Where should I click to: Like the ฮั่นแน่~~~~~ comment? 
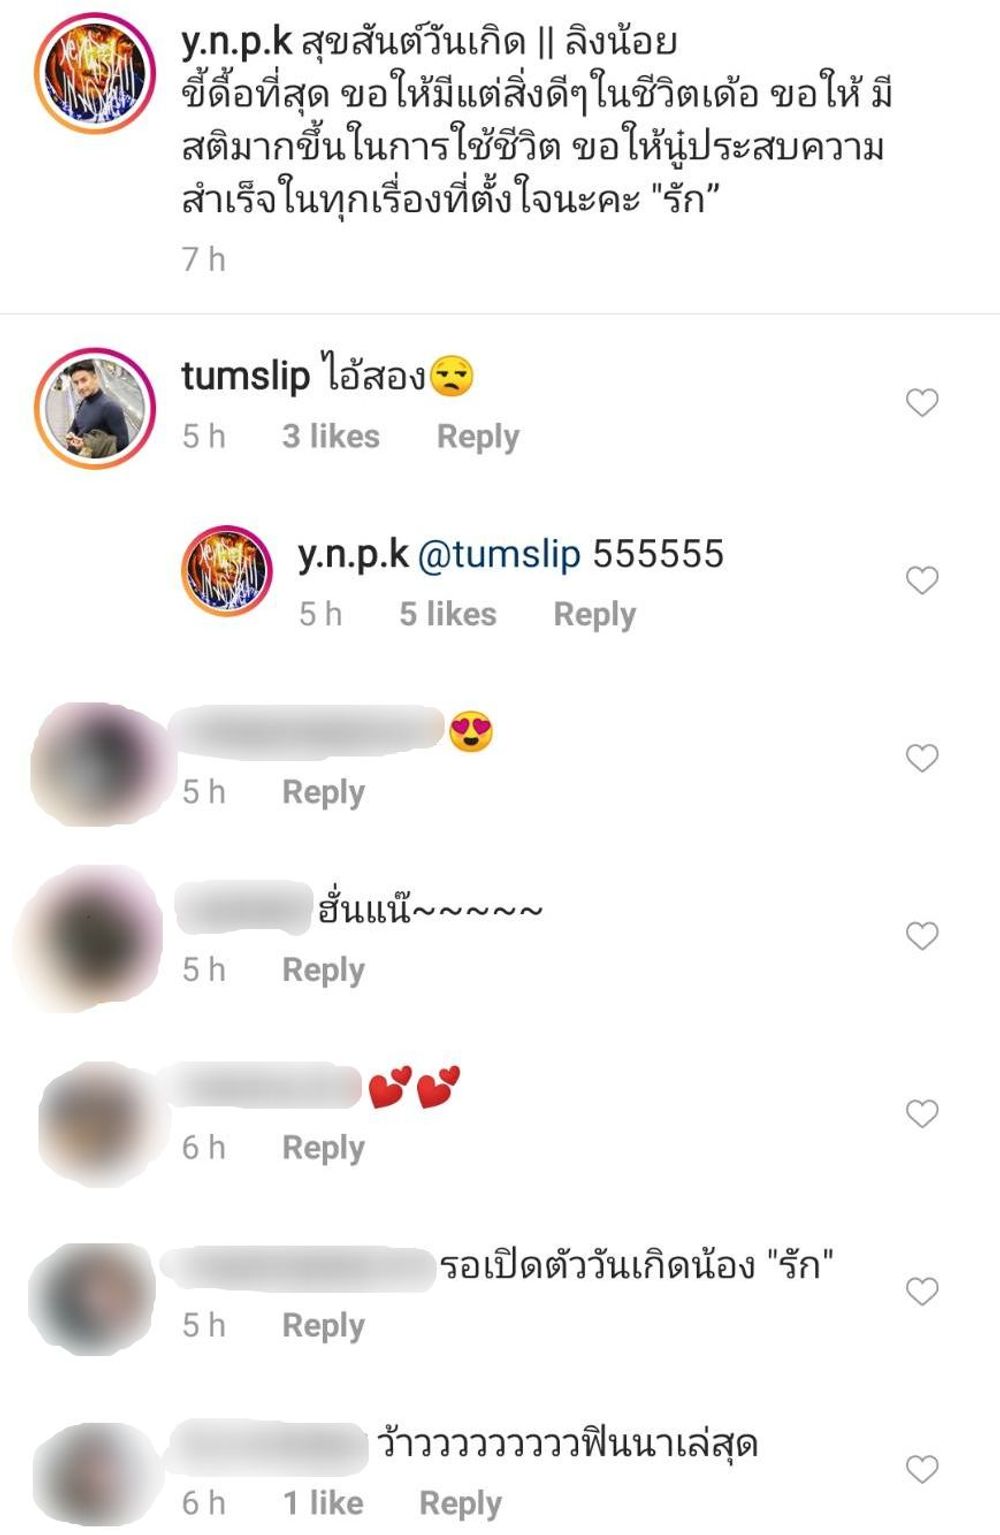pos(921,936)
